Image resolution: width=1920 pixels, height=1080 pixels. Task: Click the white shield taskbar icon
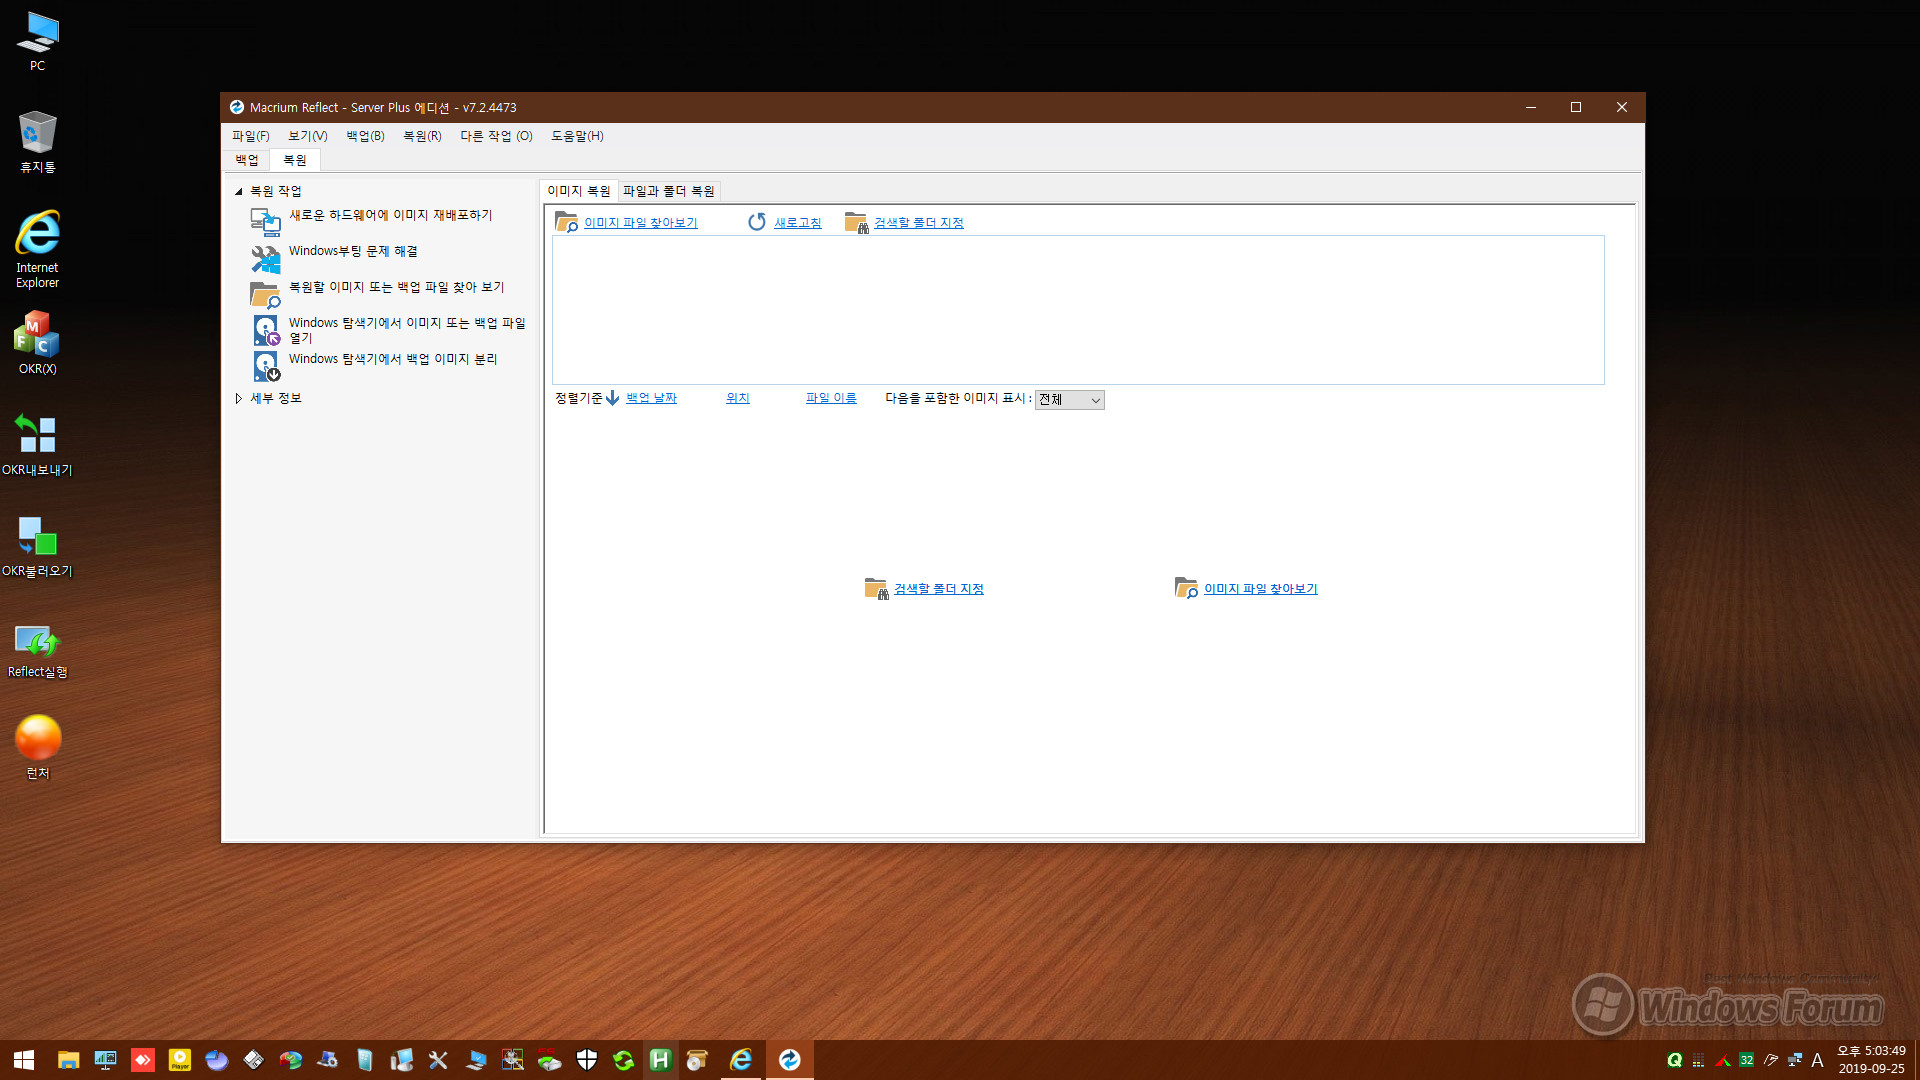(x=587, y=1060)
